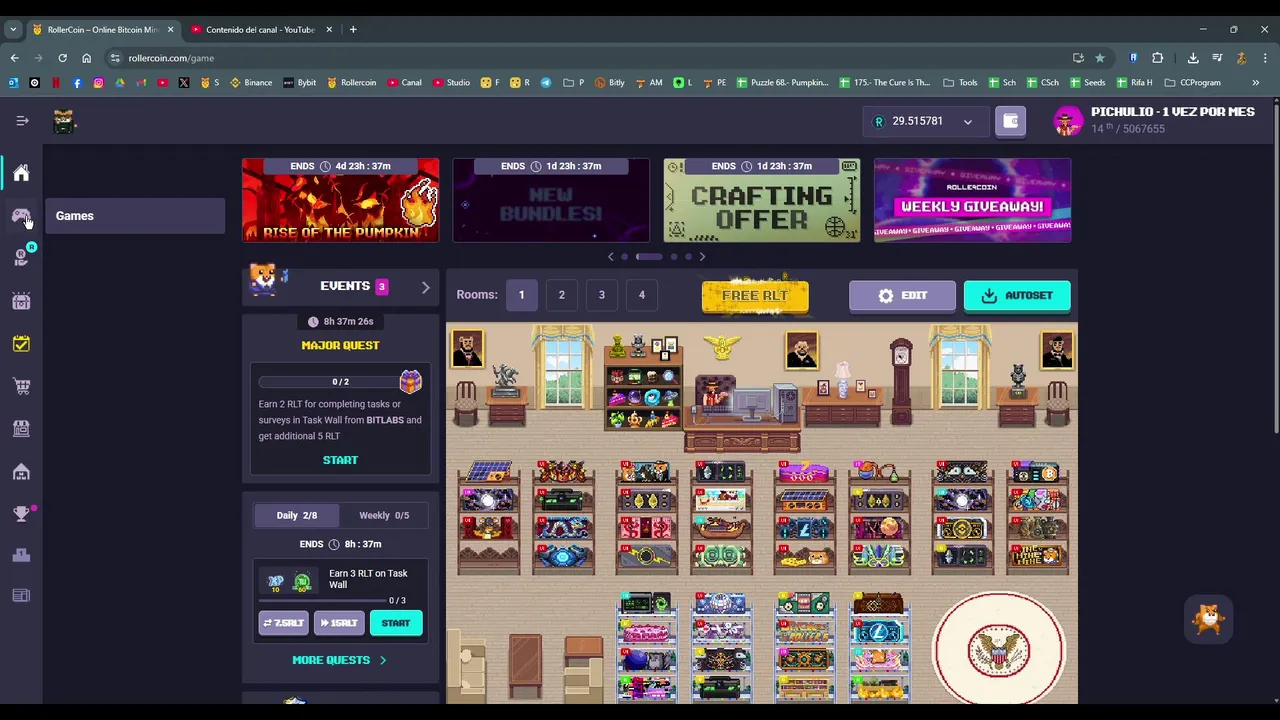Click the 15RLT skip quest button
Viewport: 1280px width, 720px height.
(339, 623)
